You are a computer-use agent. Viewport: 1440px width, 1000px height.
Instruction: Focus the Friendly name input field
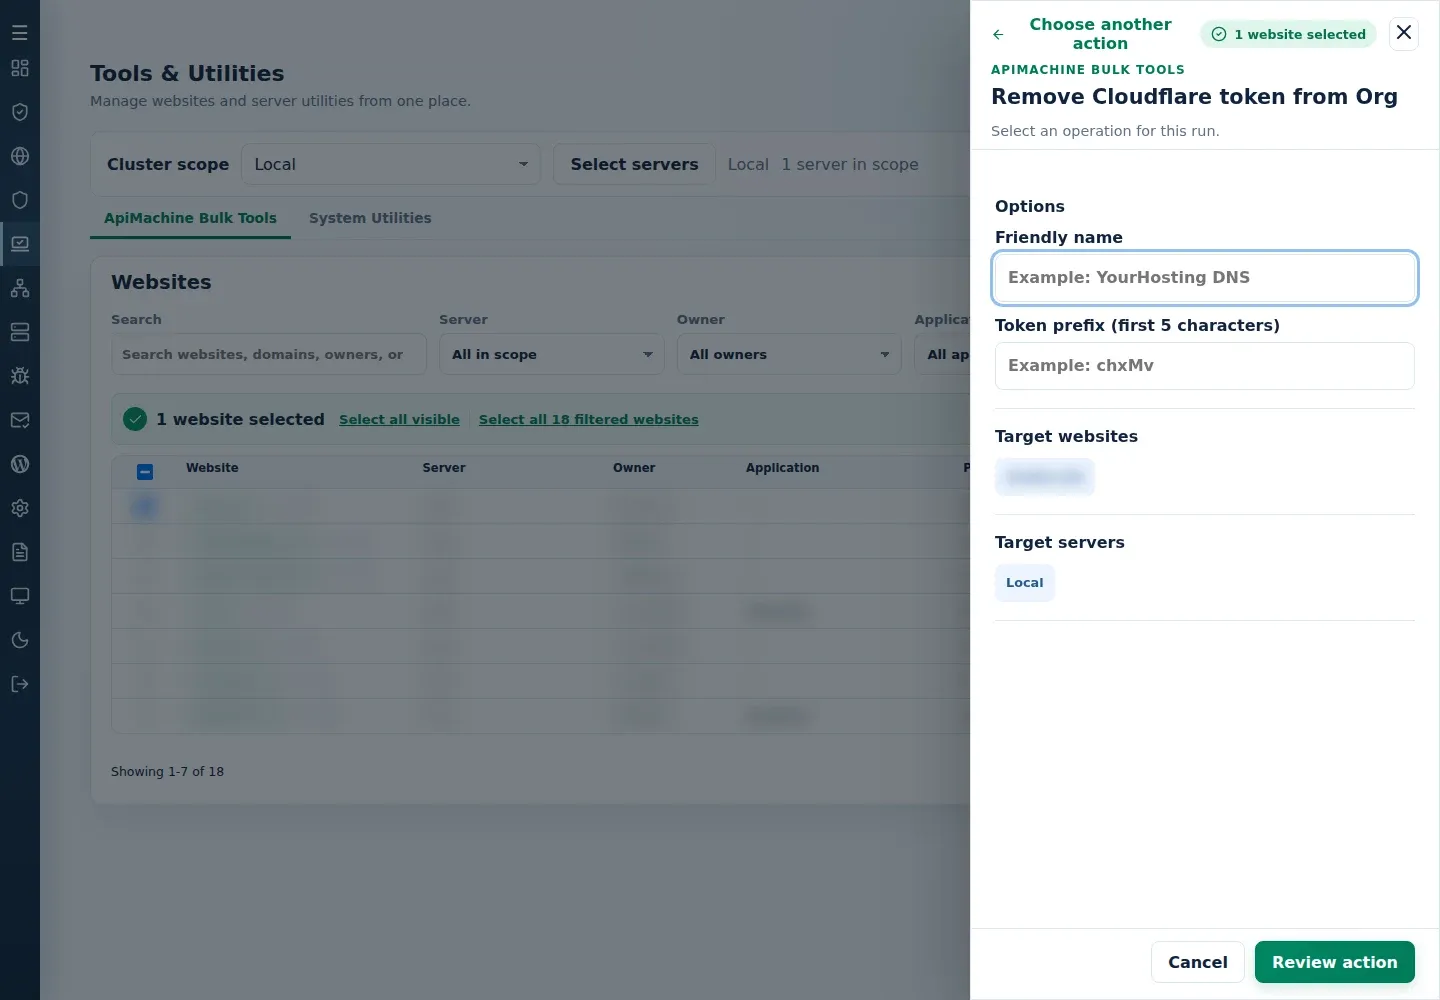coord(1204,278)
